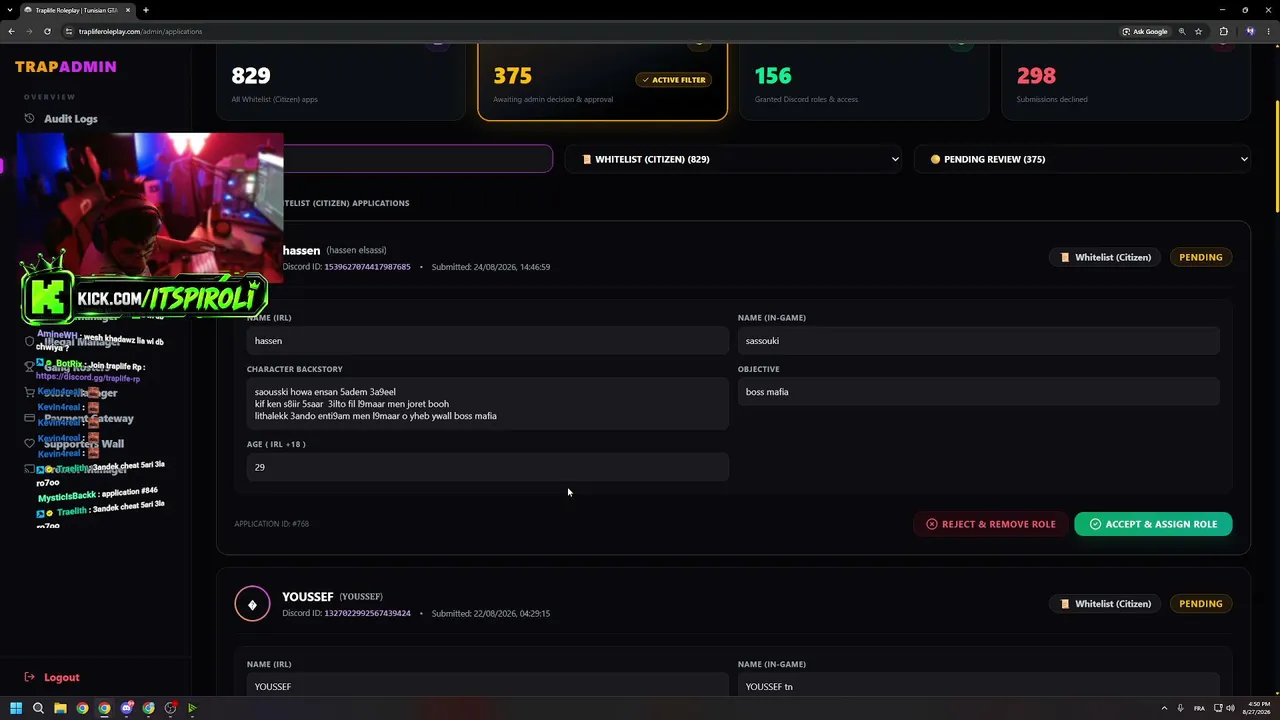This screenshot has width=1280, height=720.
Task: Open the Gang Rosters trophy icon
Action: coord(29,367)
